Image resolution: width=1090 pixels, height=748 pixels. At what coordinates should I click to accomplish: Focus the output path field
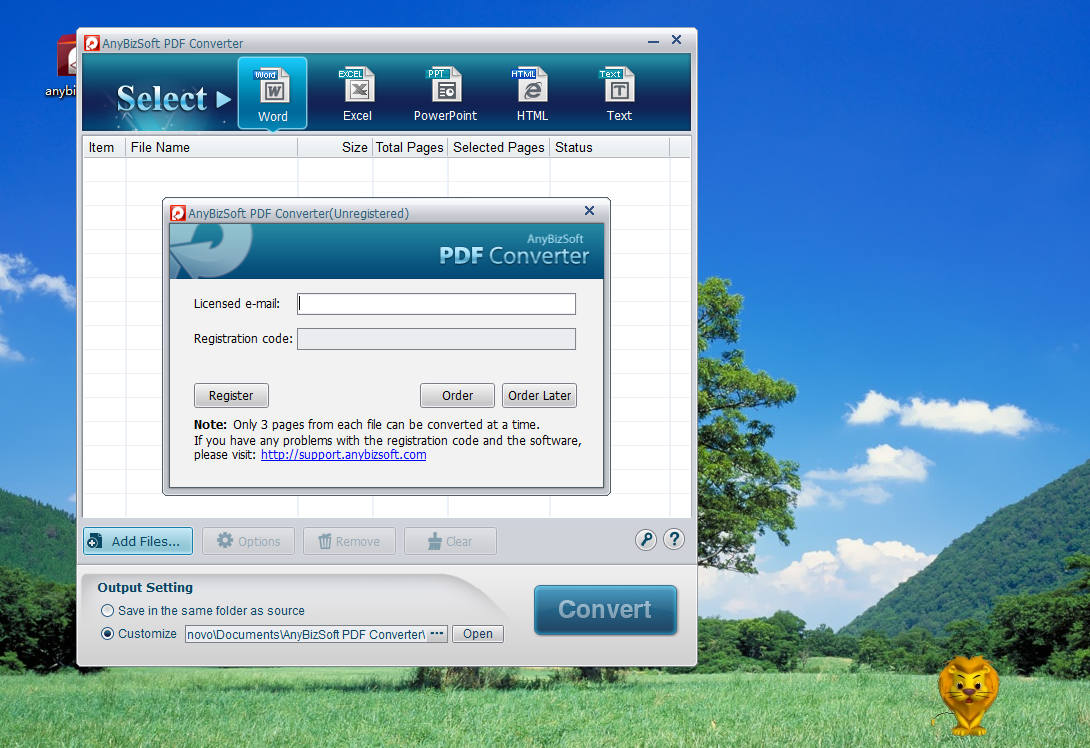(x=306, y=634)
